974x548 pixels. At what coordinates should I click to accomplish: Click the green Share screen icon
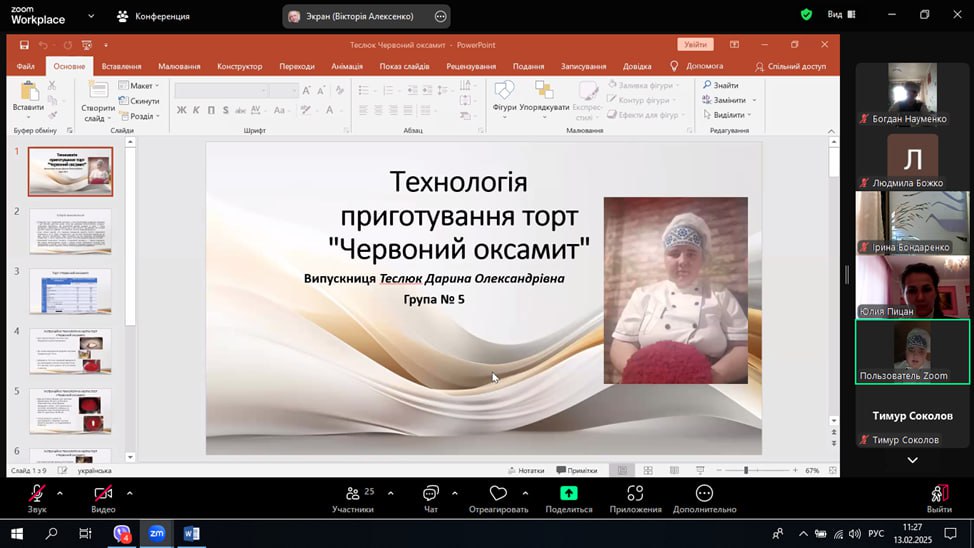click(568, 494)
